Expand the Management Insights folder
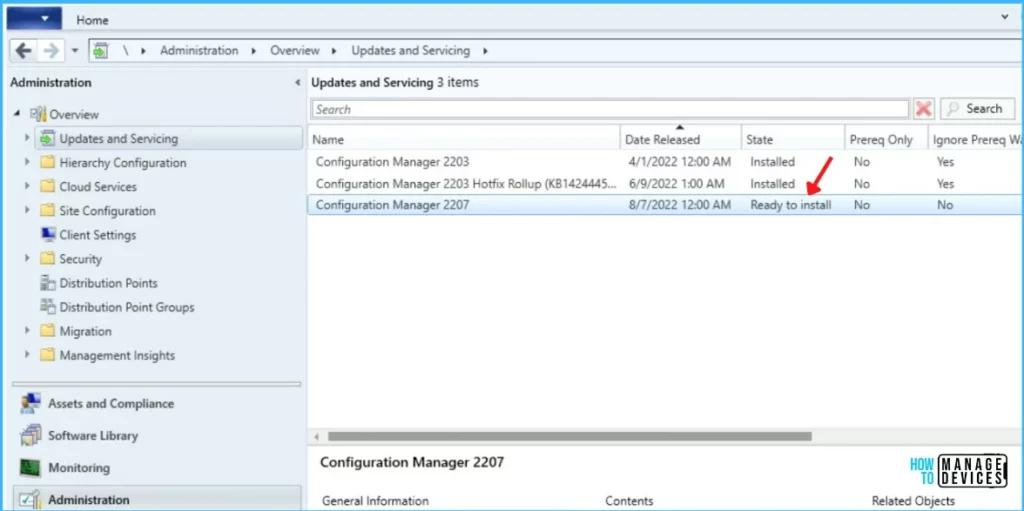This screenshot has width=1024, height=511. pos(27,355)
